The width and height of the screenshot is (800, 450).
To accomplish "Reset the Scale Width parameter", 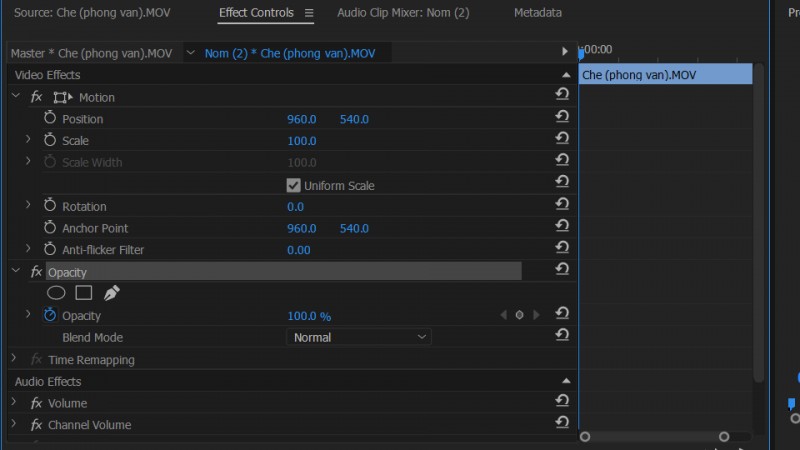I will point(562,160).
